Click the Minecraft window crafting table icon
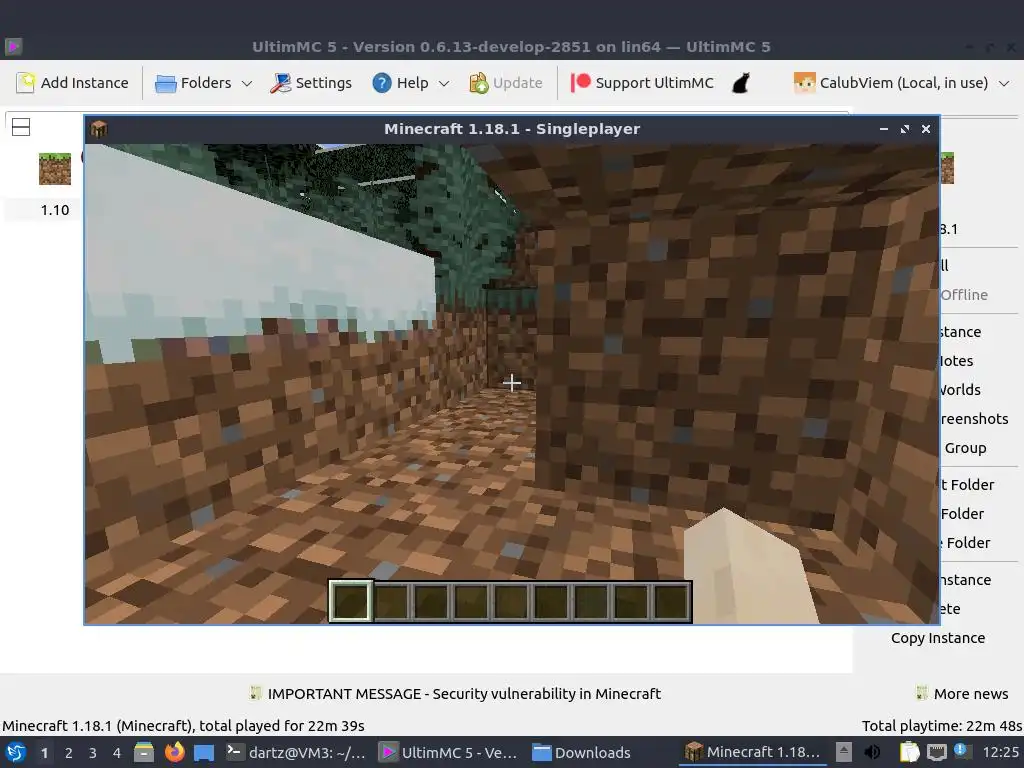The height and width of the screenshot is (768, 1024). click(99, 129)
